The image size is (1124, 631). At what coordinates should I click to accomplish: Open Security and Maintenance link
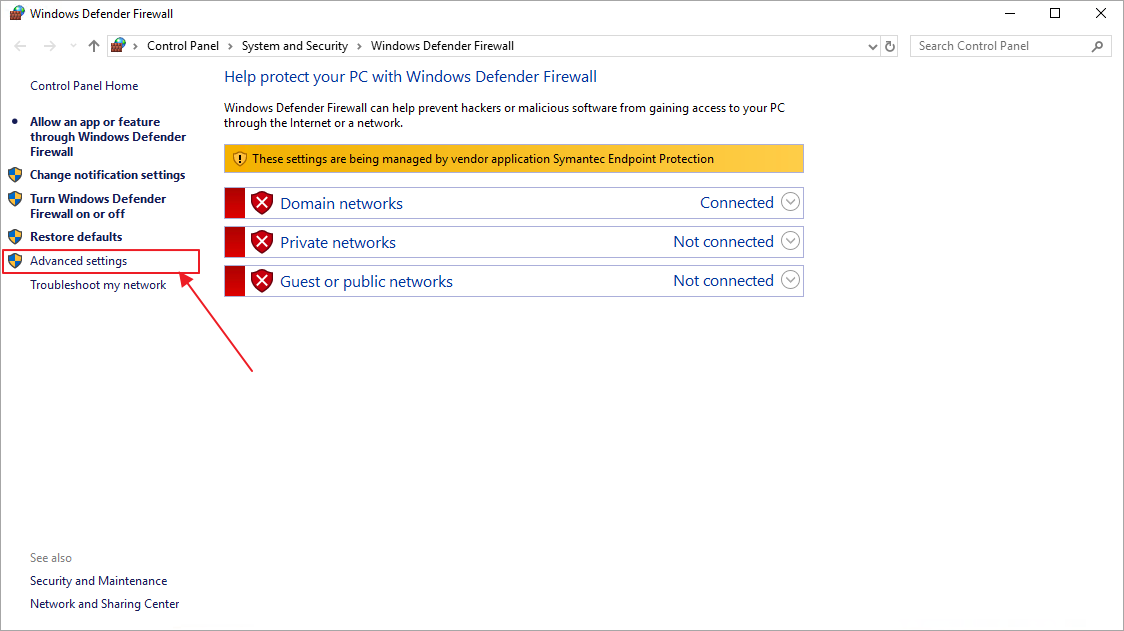[98, 581]
